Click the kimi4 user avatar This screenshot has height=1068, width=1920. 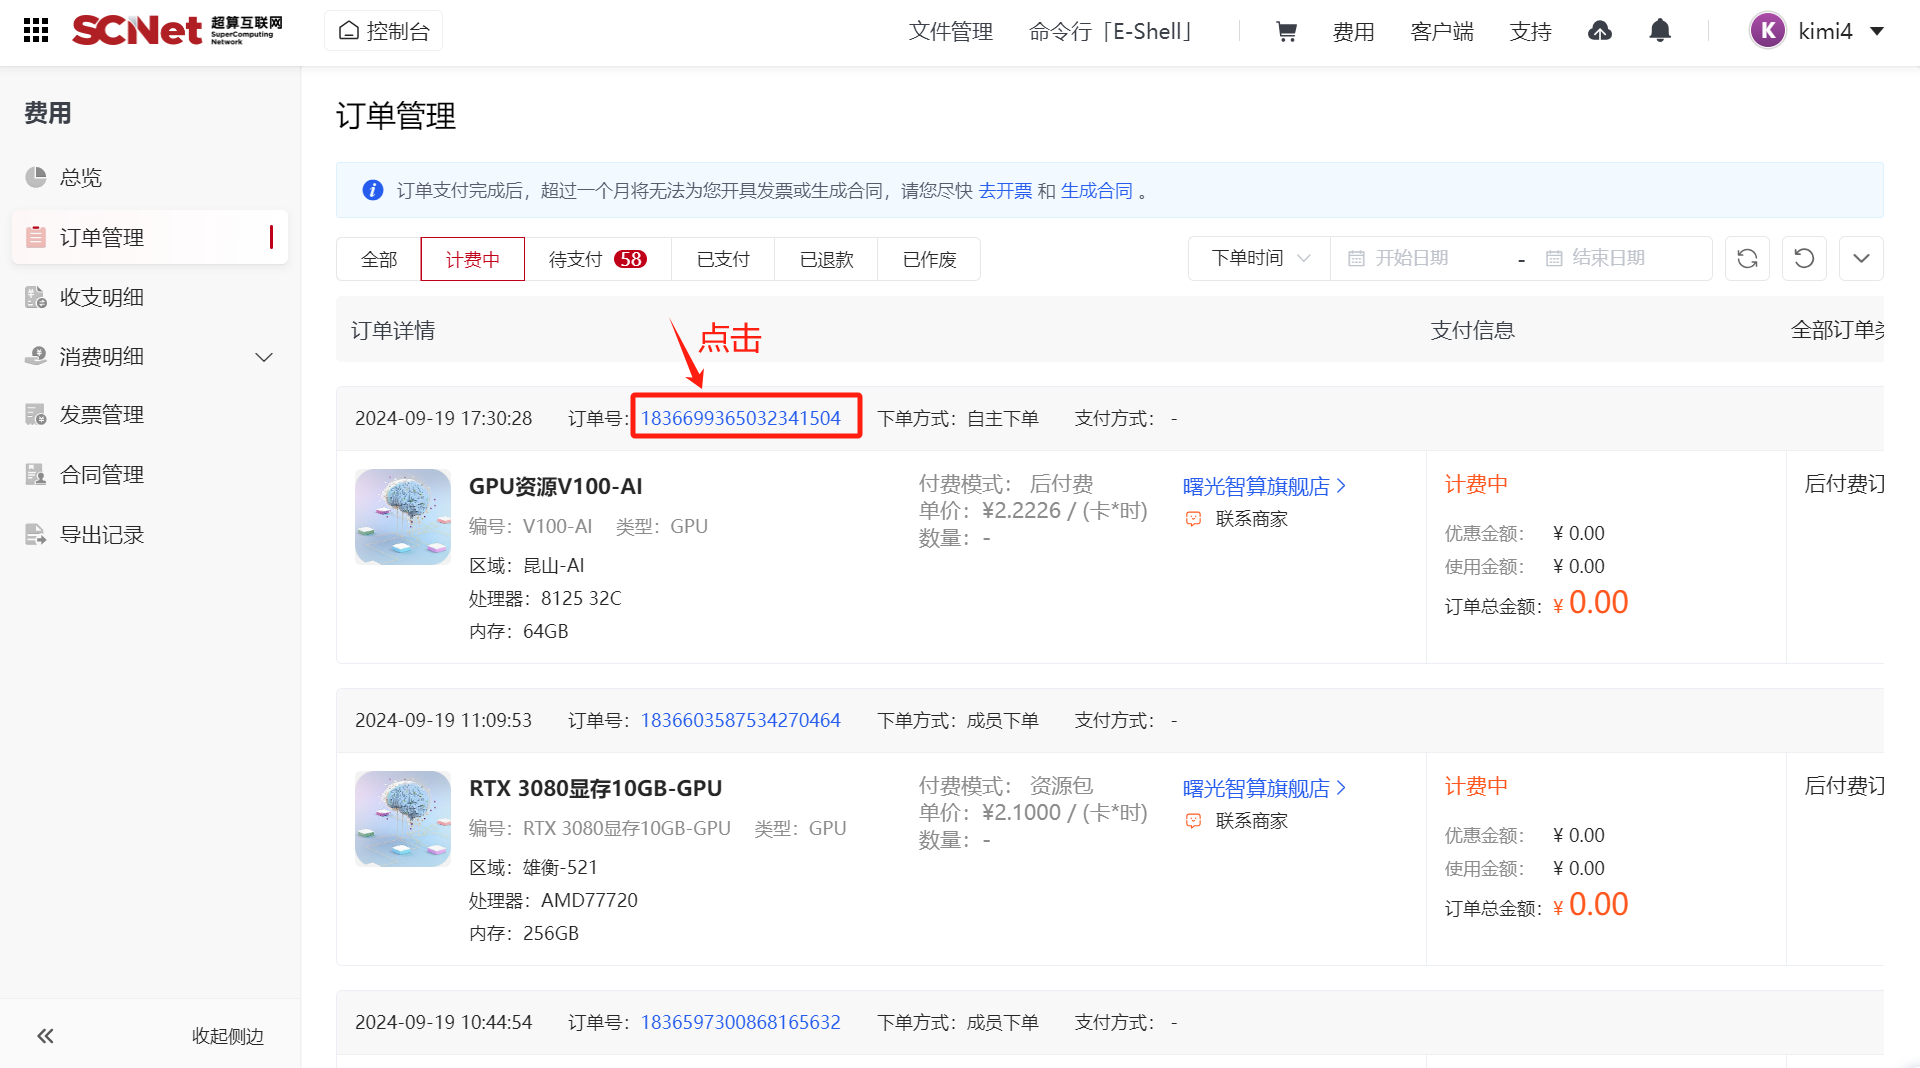point(1768,31)
